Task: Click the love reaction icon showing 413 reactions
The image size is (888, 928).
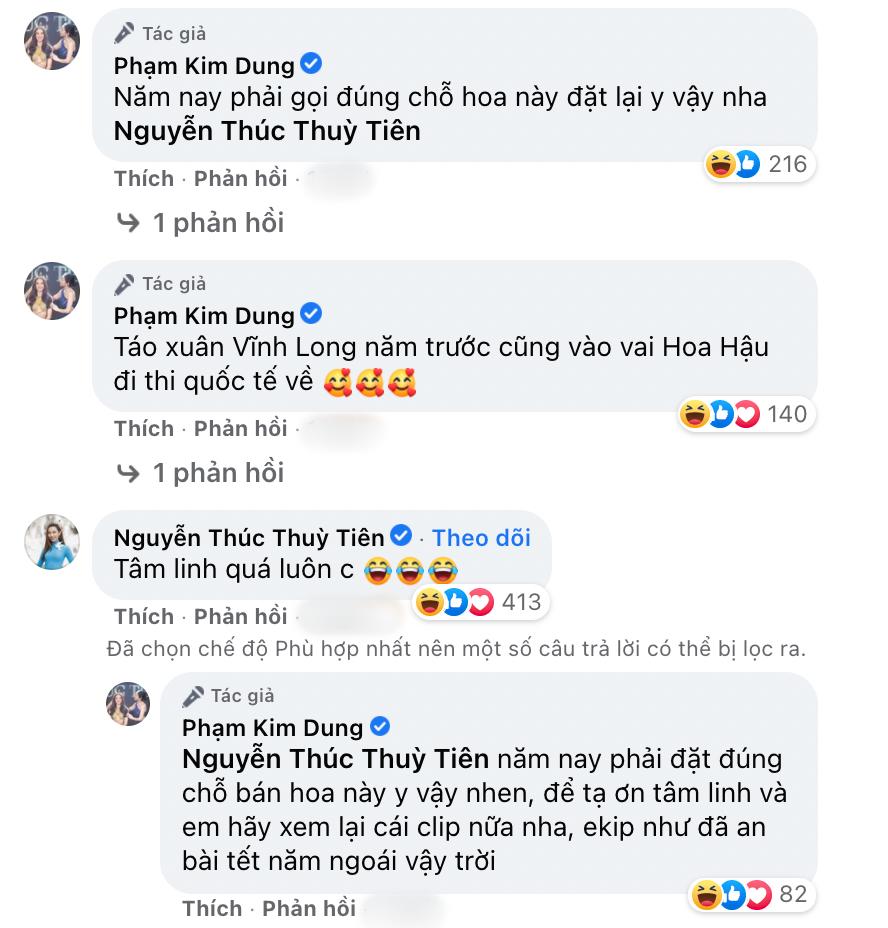Action: point(481,602)
